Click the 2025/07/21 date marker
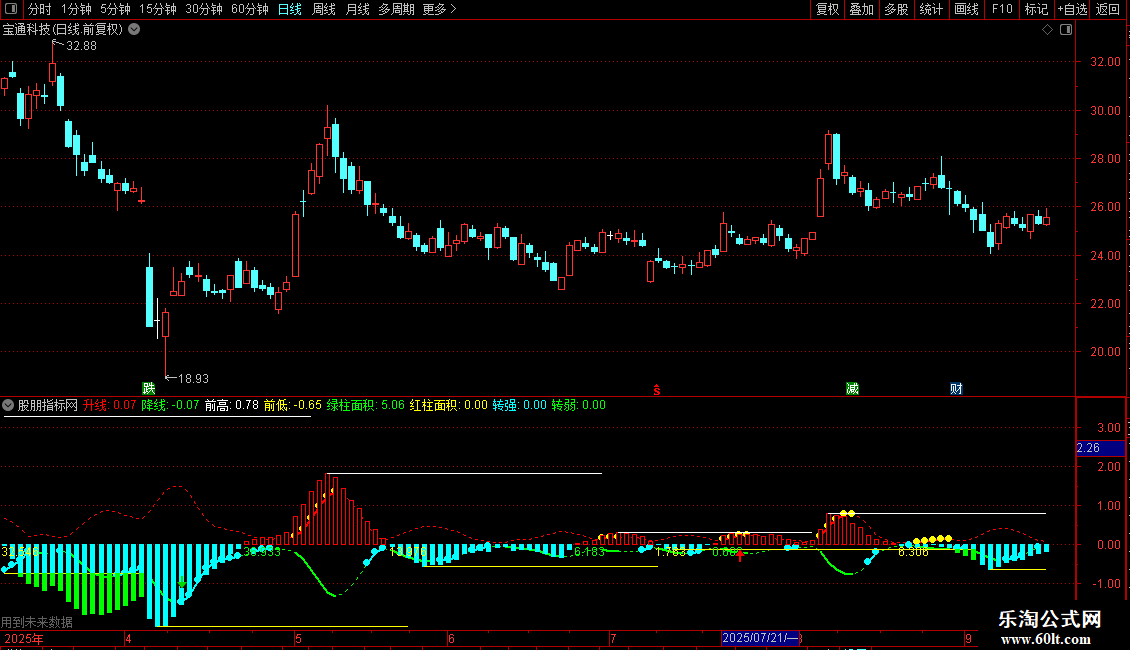1130x650 pixels. point(760,638)
